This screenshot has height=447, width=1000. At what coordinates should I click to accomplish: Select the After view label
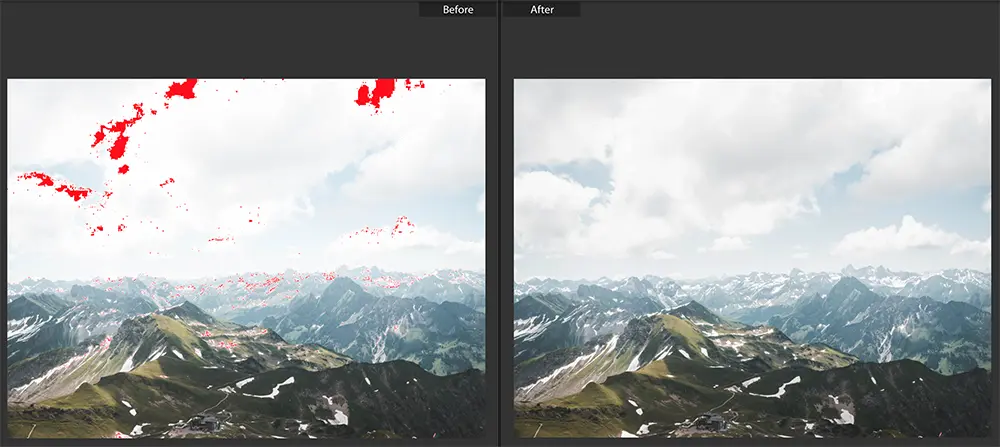[x=541, y=10]
